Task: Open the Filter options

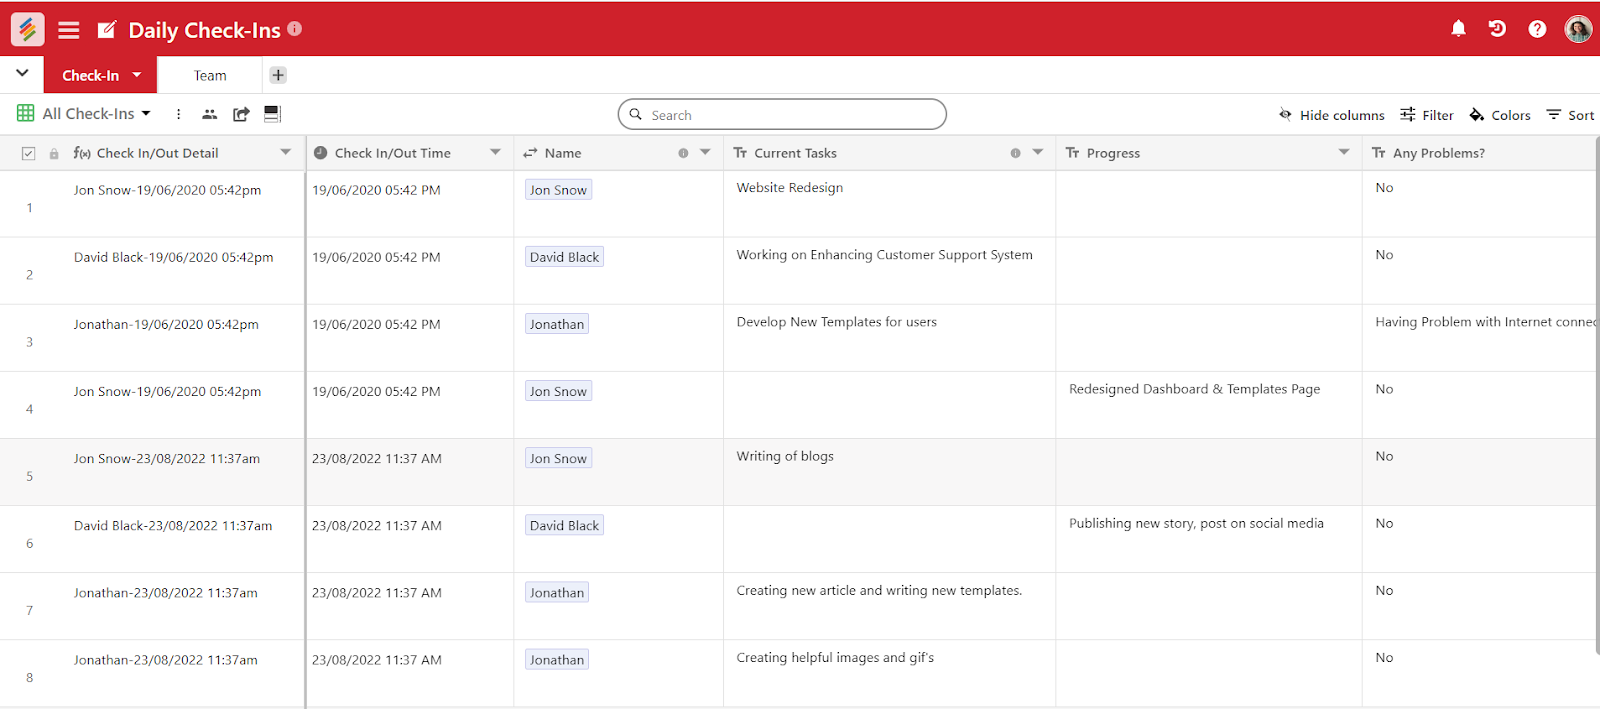Action: tap(1427, 115)
